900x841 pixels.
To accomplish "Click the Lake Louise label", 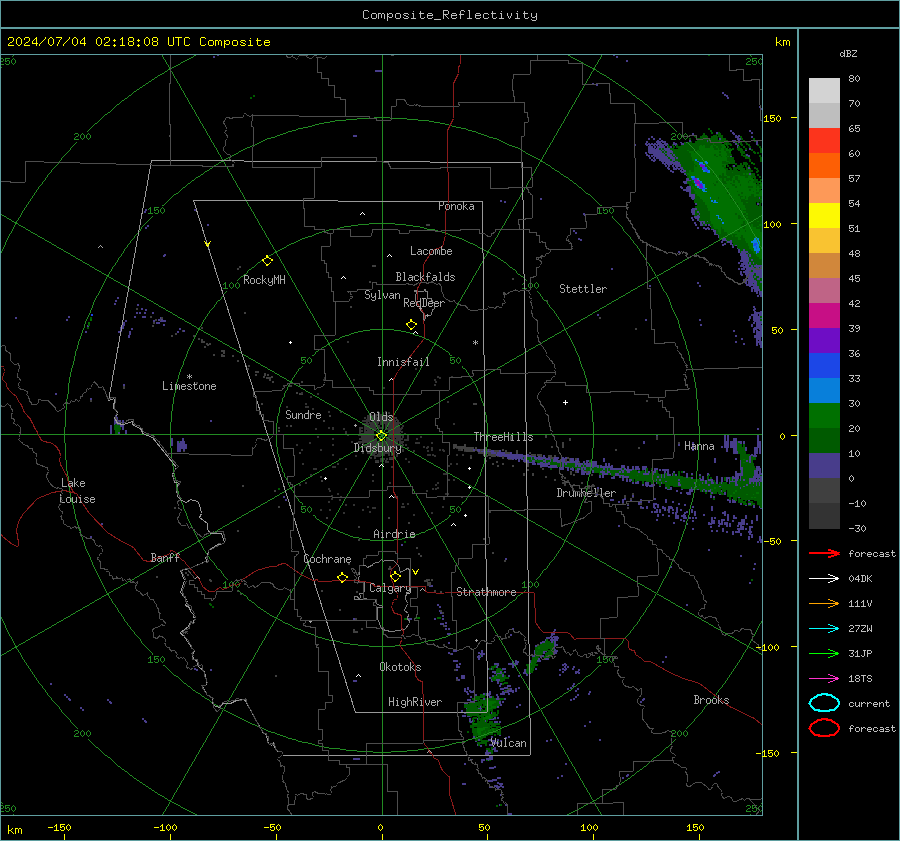I will [x=77, y=491].
